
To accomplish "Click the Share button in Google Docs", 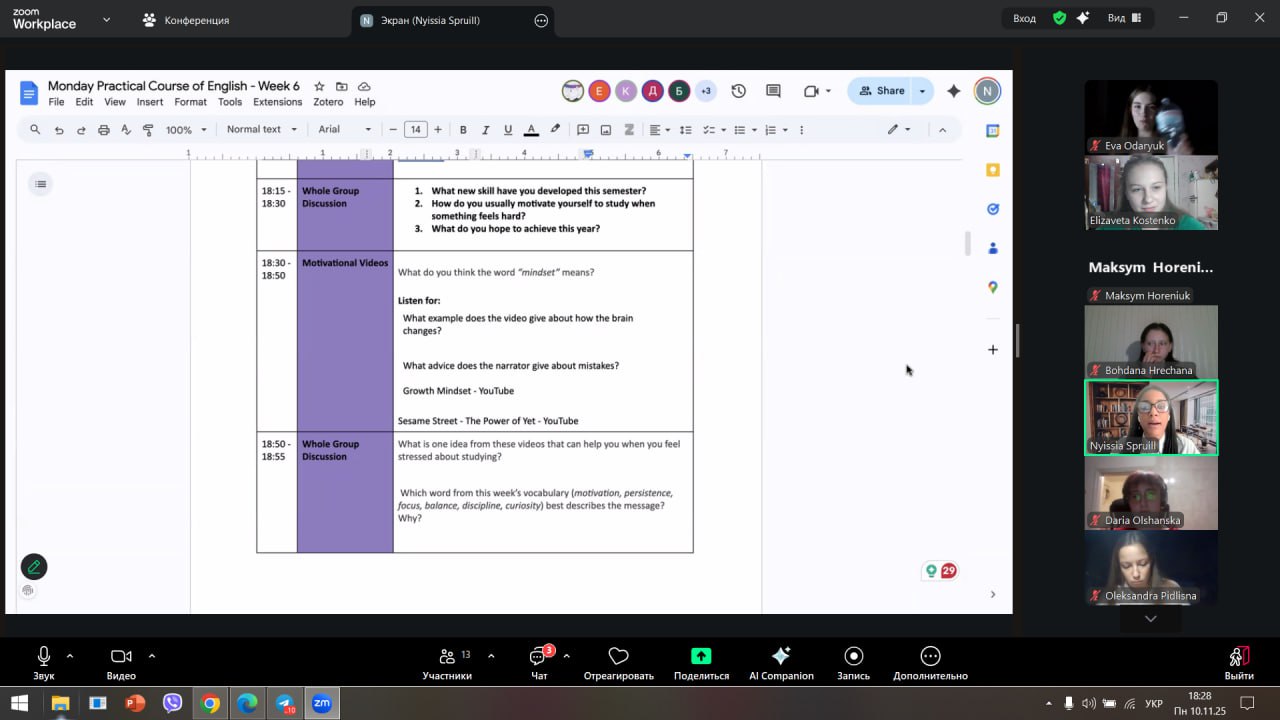I will click(880, 91).
